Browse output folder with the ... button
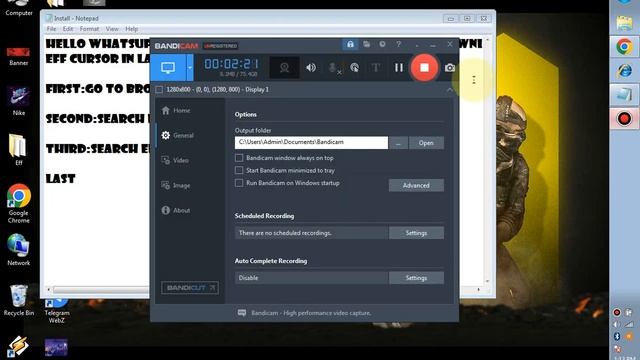This screenshot has height=360, width=640. pos(398,143)
